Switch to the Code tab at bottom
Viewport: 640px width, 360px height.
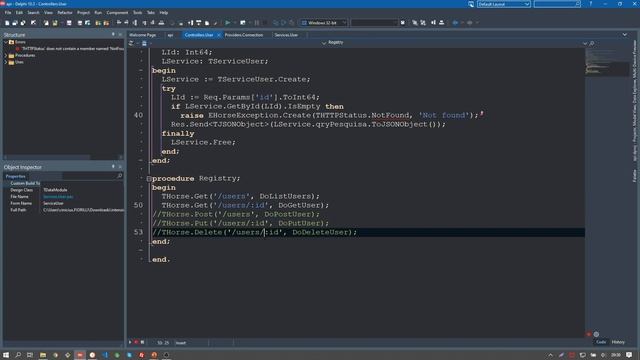[601, 342]
